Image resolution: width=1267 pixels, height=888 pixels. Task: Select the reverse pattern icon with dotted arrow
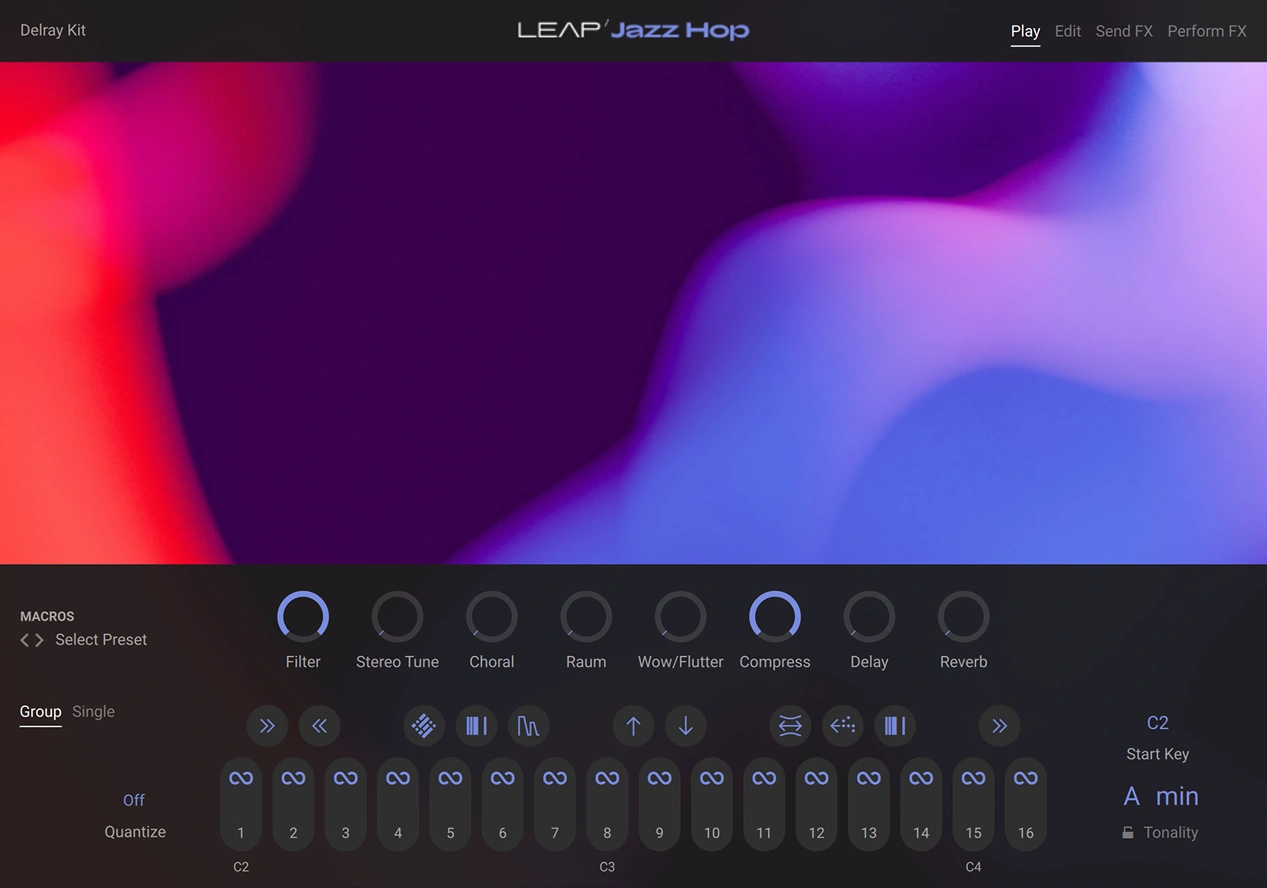click(x=842, y=726)
